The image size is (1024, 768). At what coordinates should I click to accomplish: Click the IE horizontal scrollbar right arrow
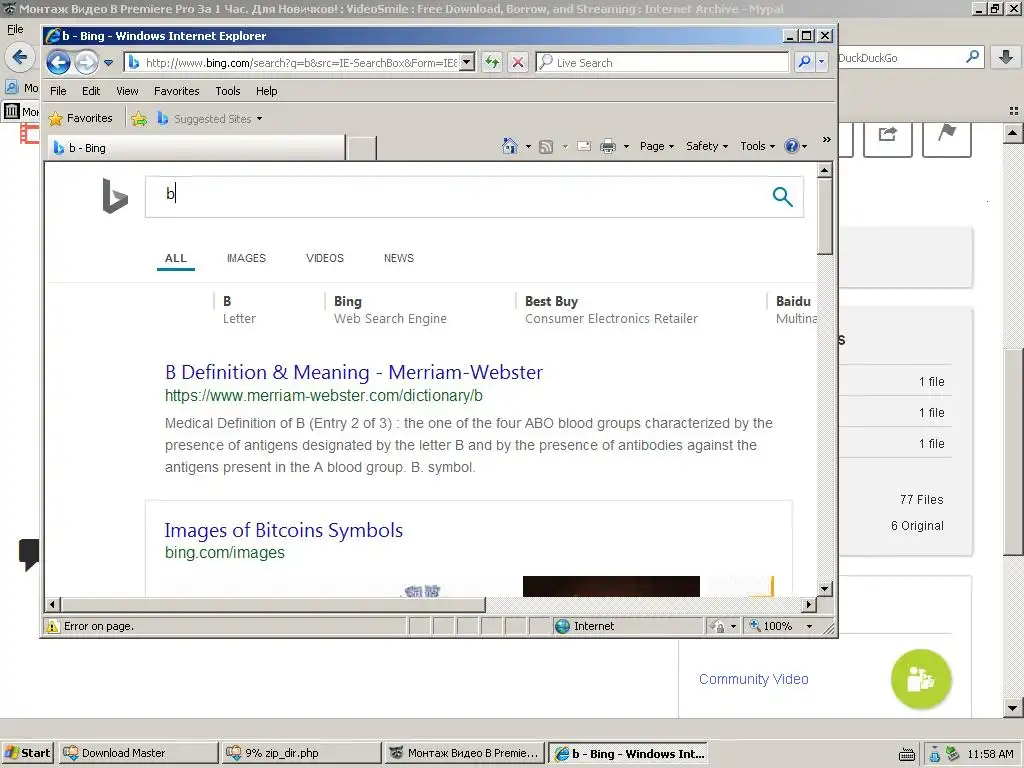(x=809, y=605)
